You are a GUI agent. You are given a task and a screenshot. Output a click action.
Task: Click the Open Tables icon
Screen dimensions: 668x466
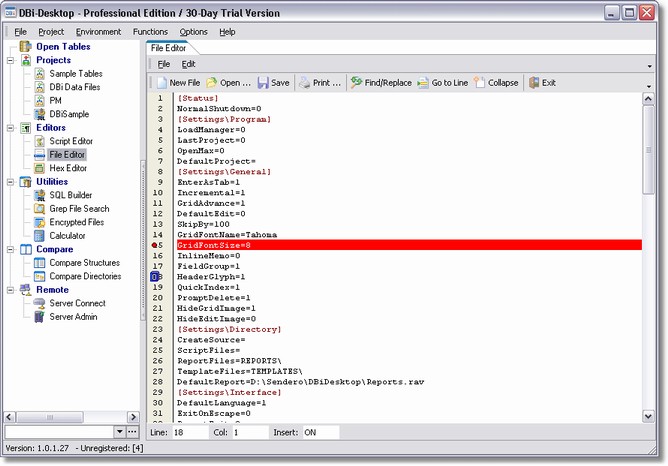(26, 46)
